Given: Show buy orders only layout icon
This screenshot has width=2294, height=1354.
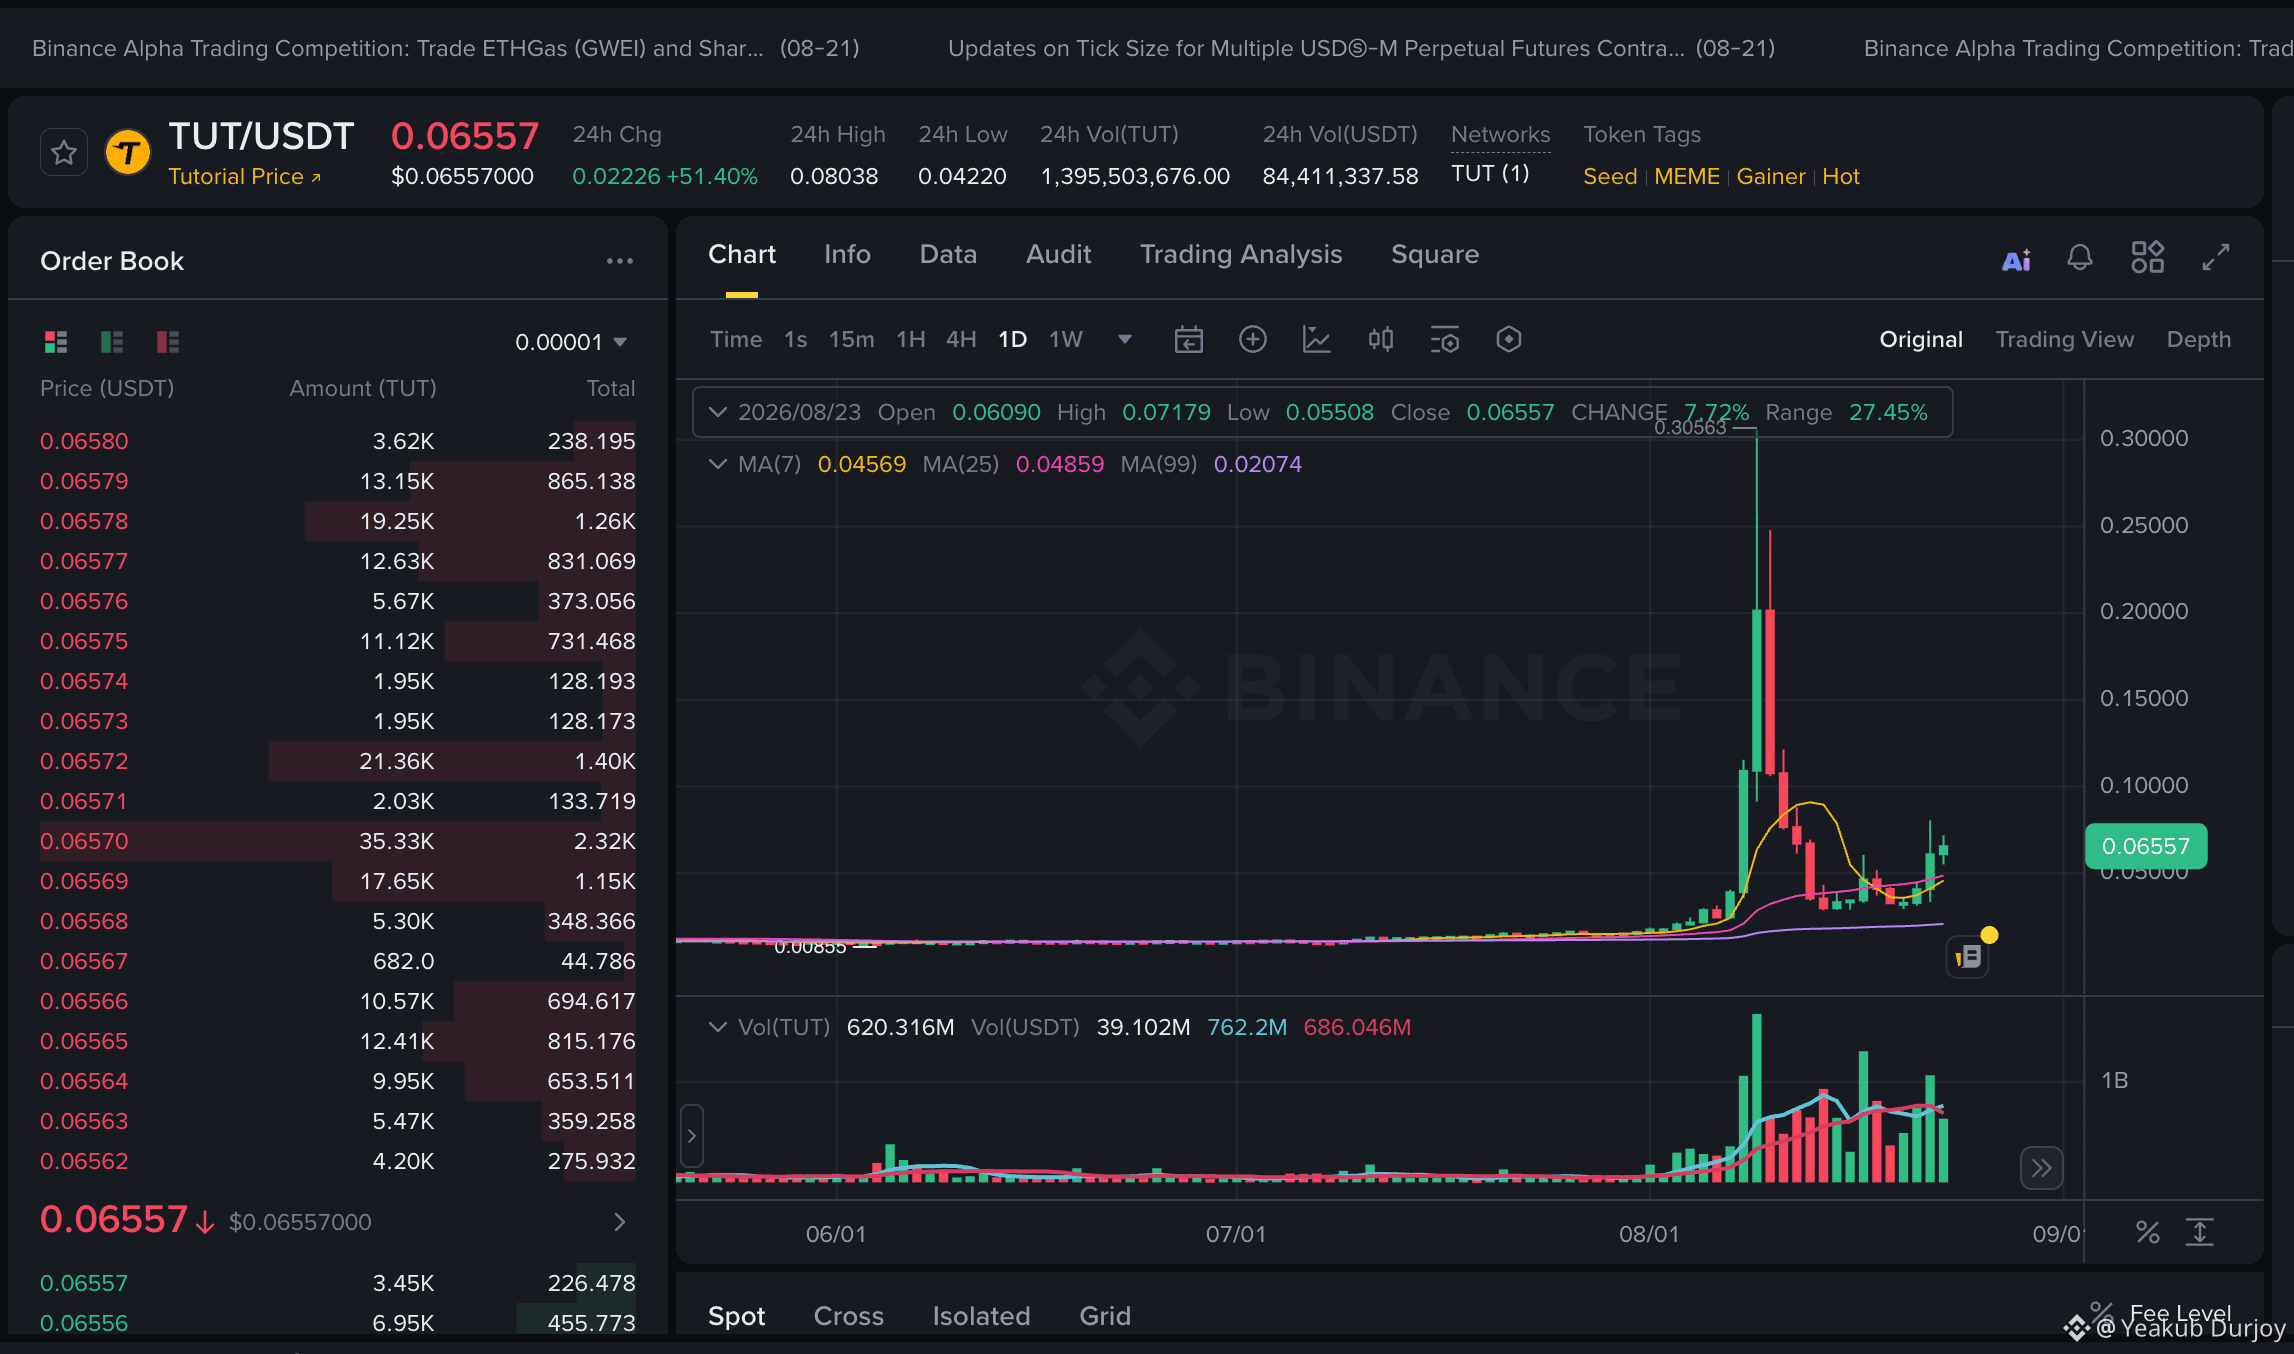Looking at the screenshot, I should (x=112, y=342).
